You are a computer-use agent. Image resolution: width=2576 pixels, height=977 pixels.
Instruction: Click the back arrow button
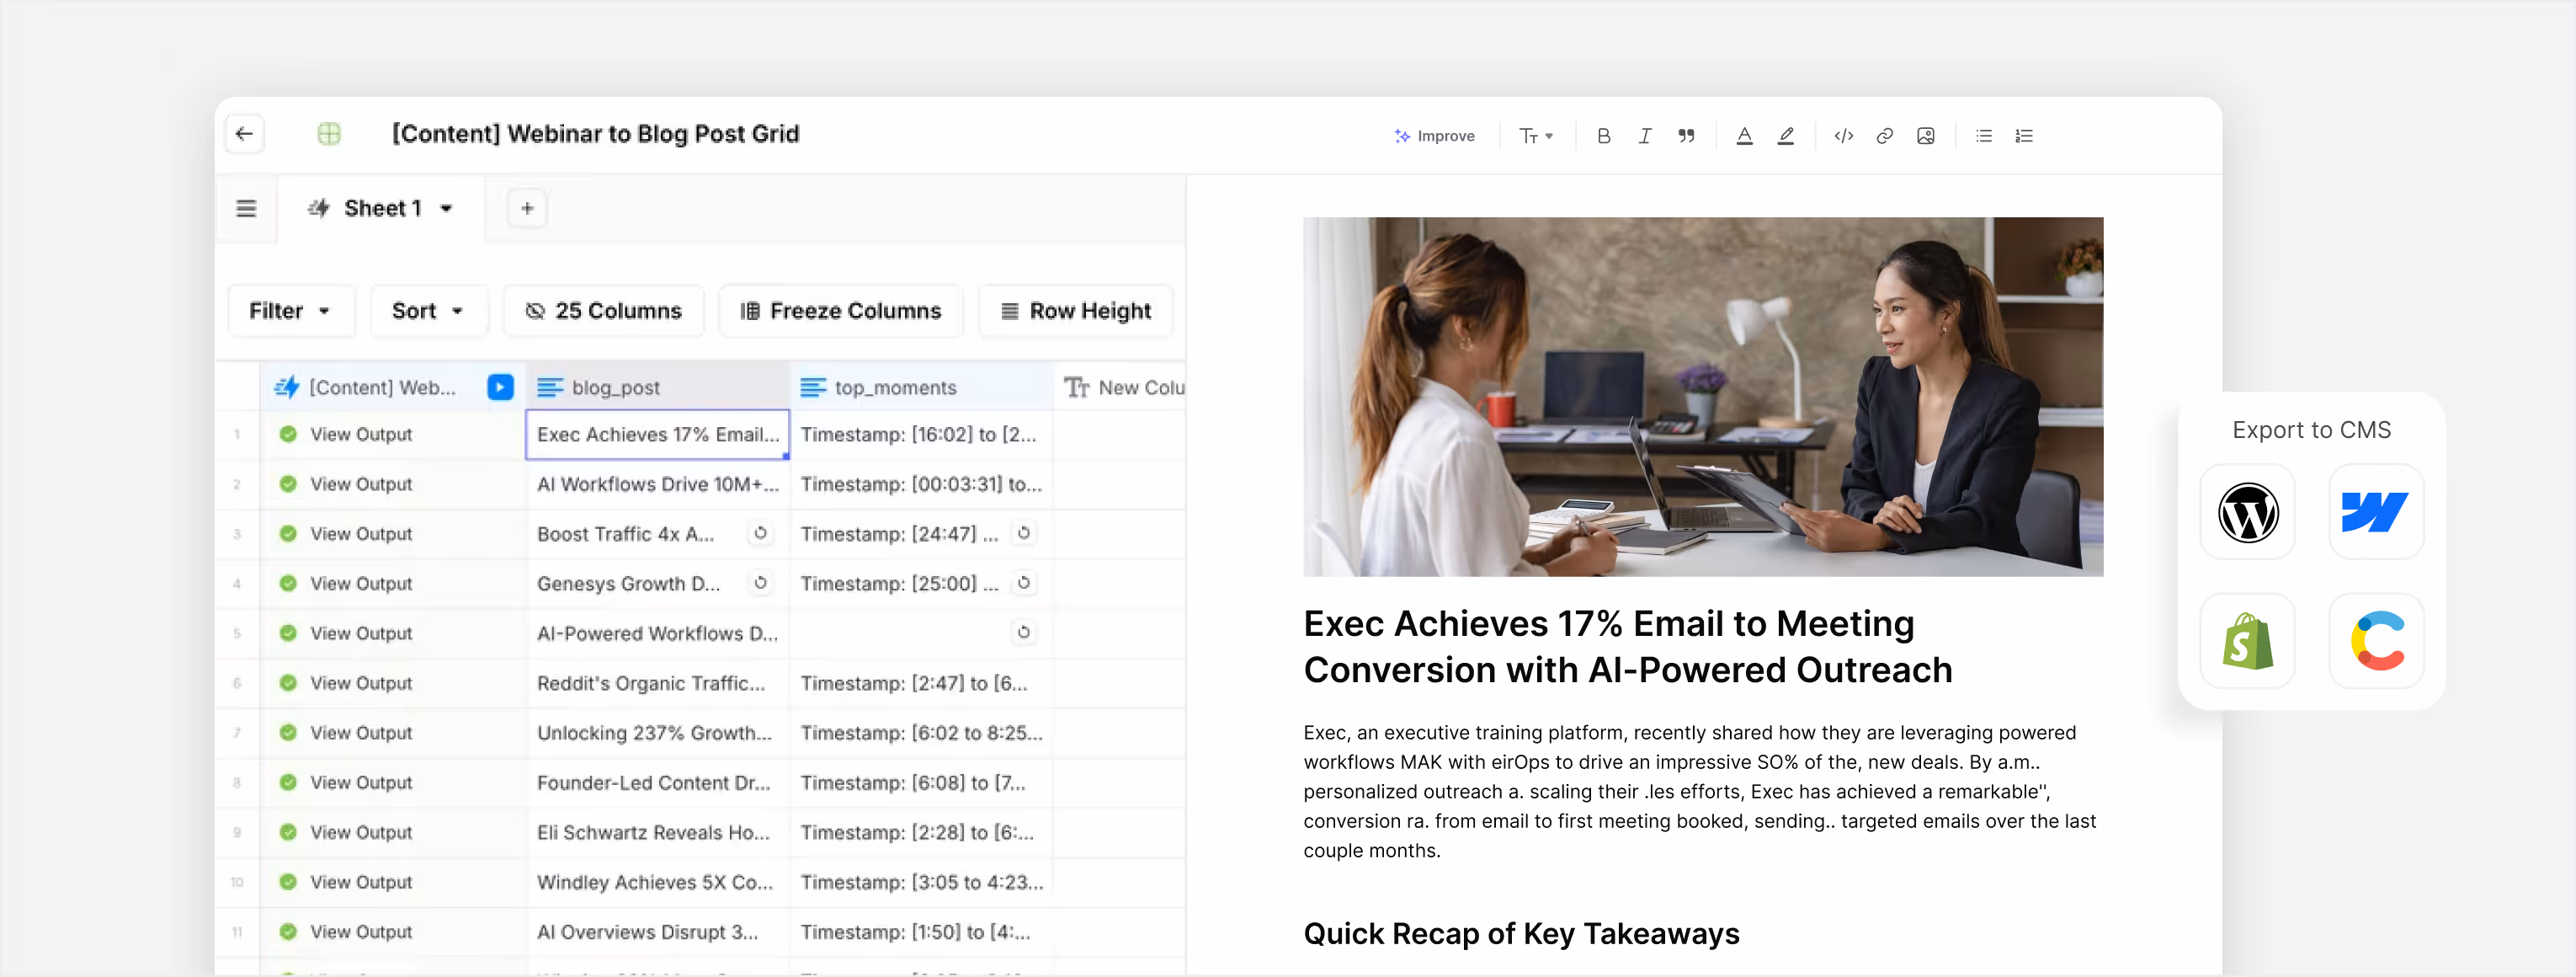tap(244, 134)
